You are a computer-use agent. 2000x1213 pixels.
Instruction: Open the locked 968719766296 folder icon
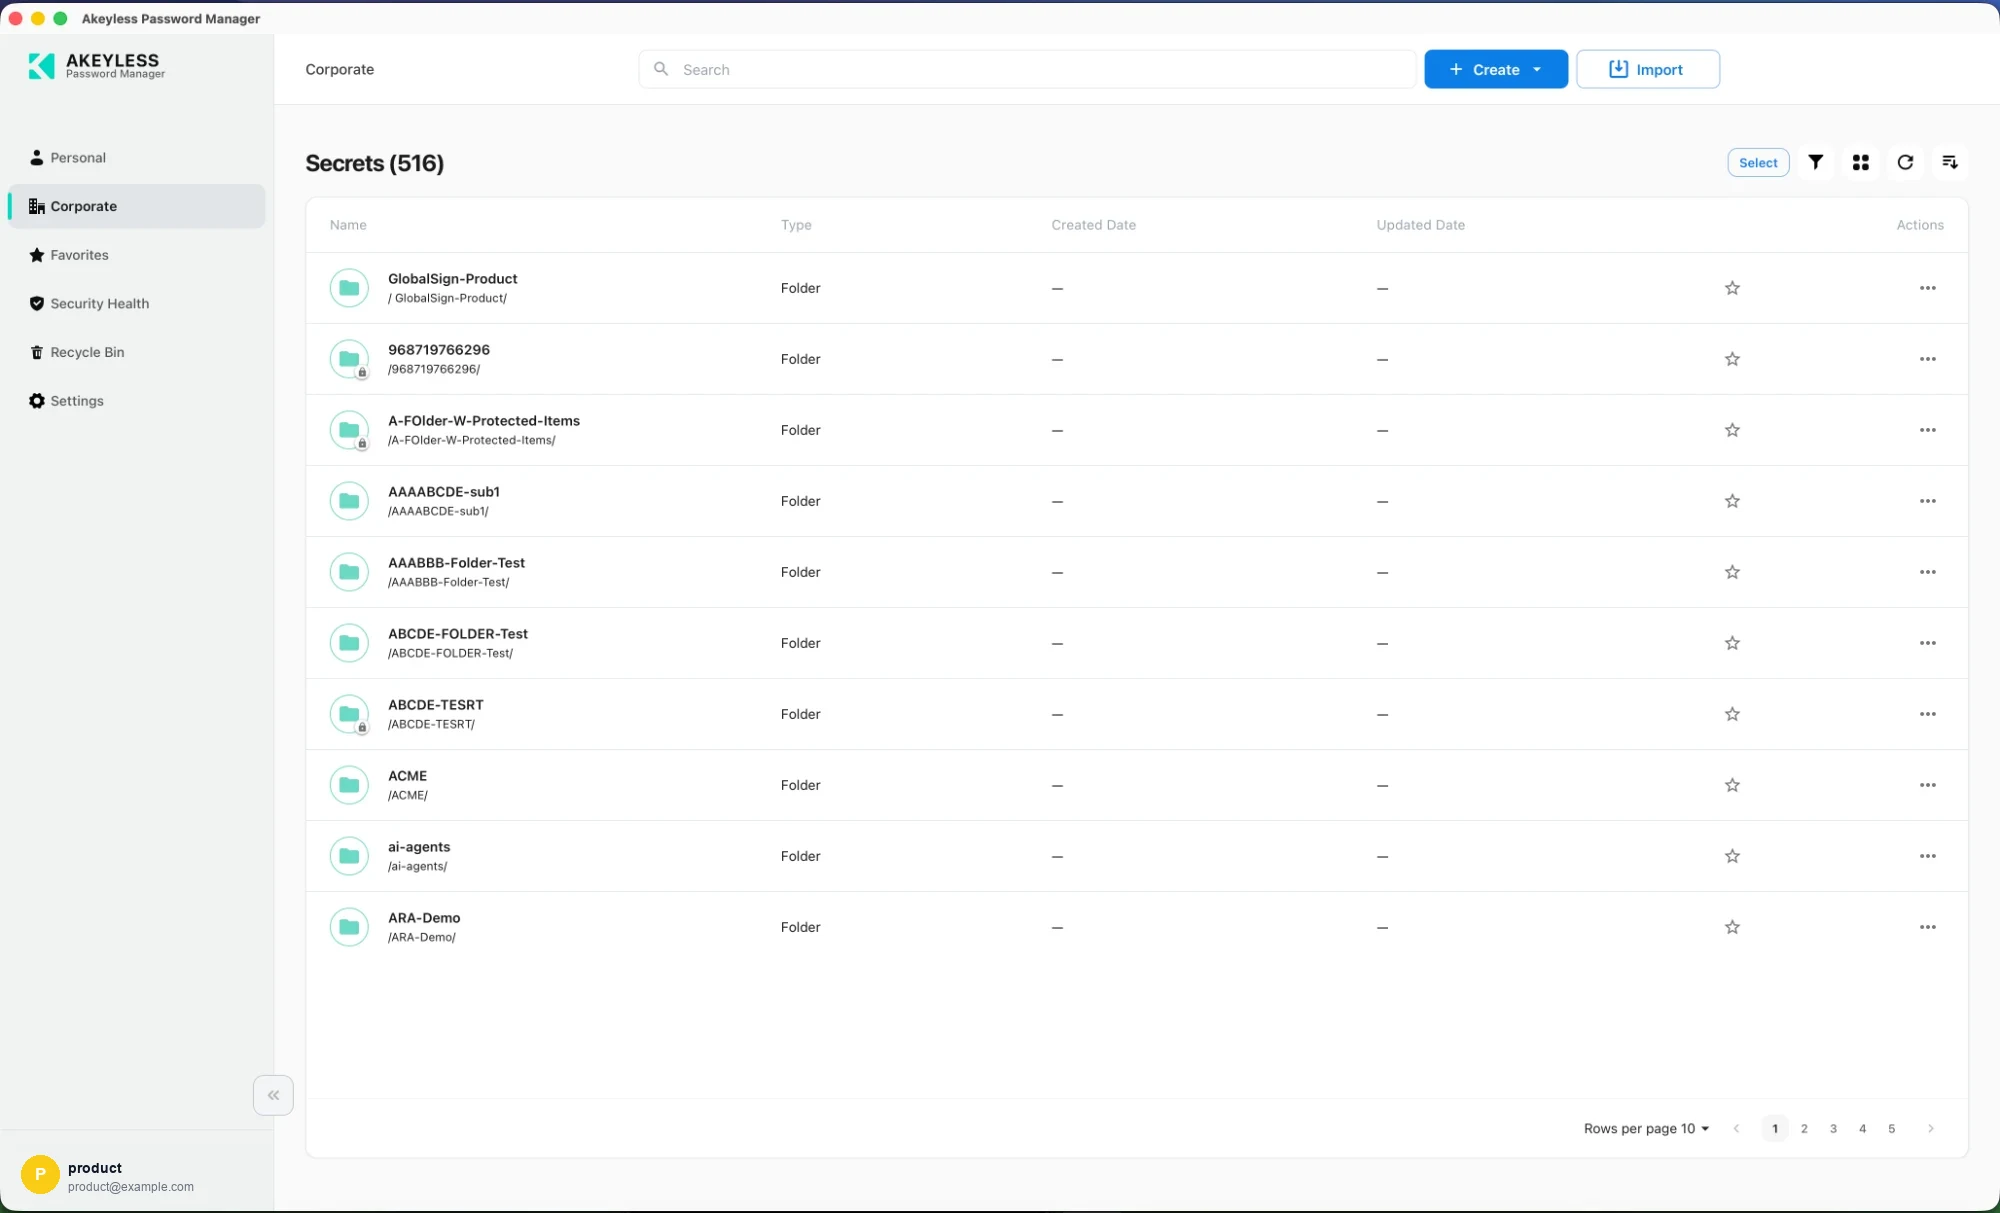[x=349, y=359]
